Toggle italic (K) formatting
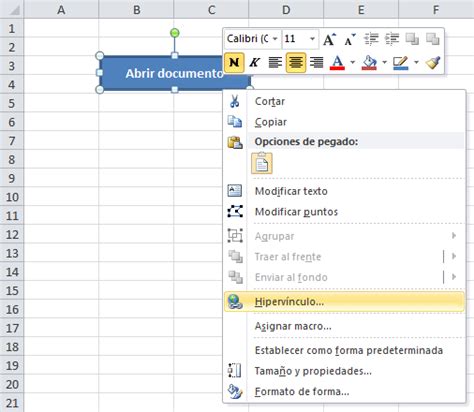474x412 pixels. [255, 62]
